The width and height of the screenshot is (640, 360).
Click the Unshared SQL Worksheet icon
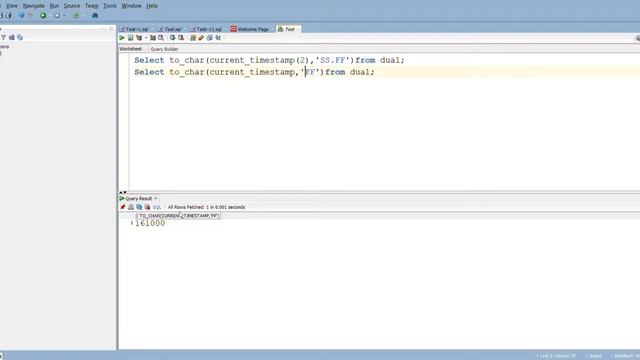(x=193, y=38)
